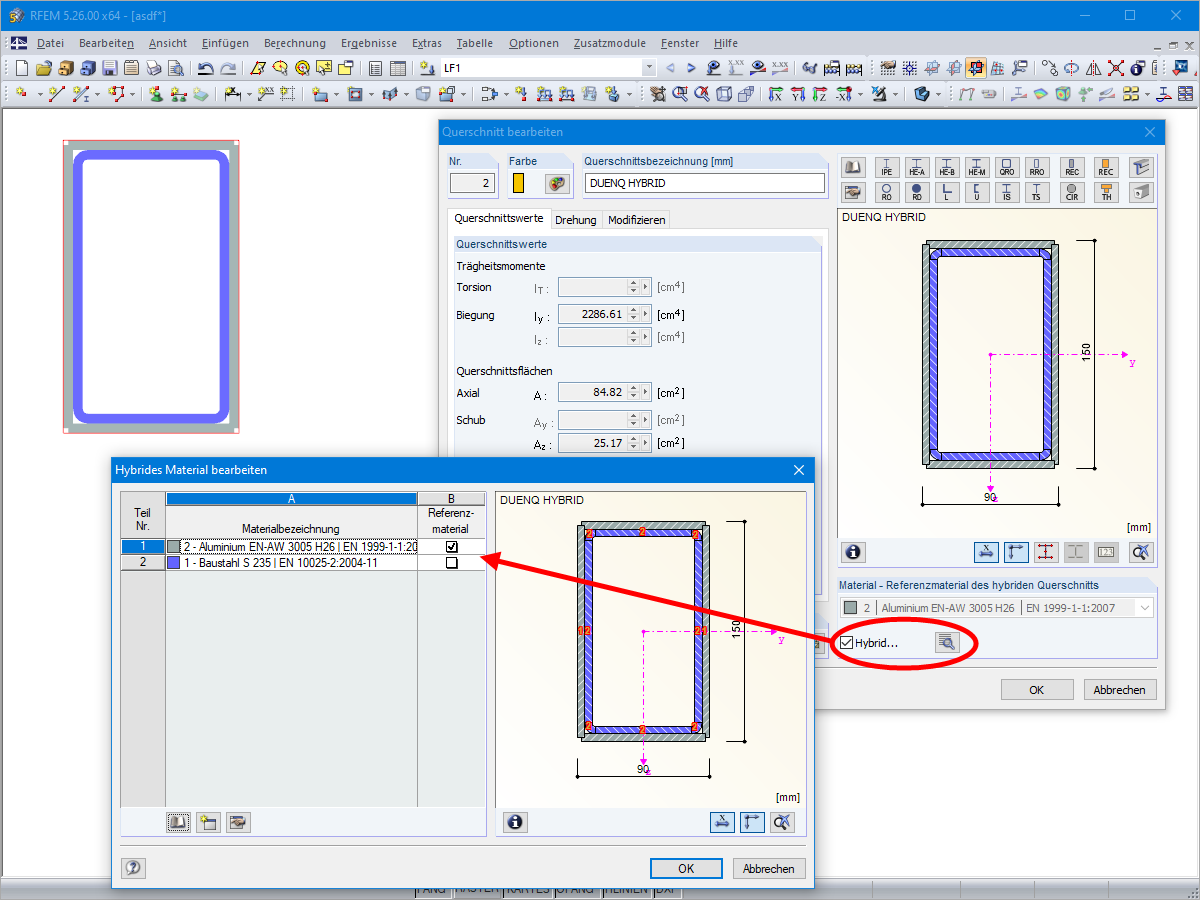The width and height of the screenshot is (1200, 900).
Task: Click Abbrechen in the Querschnitt bearbeiten dialog
Action: pos(1119,689)
